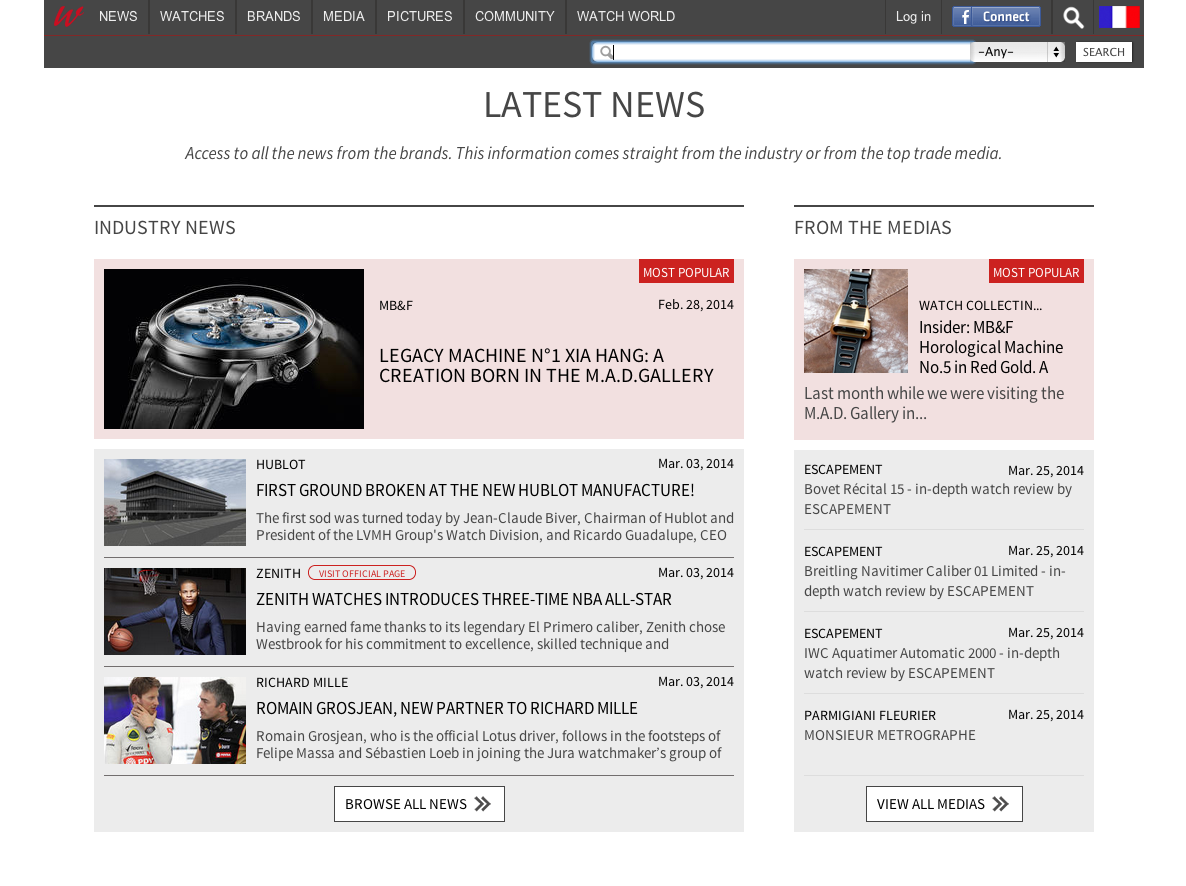This screenshot has width=1186, height=886.
Task: Open Romain Grosjean Richard Mille headline
Action: point(447,708)
